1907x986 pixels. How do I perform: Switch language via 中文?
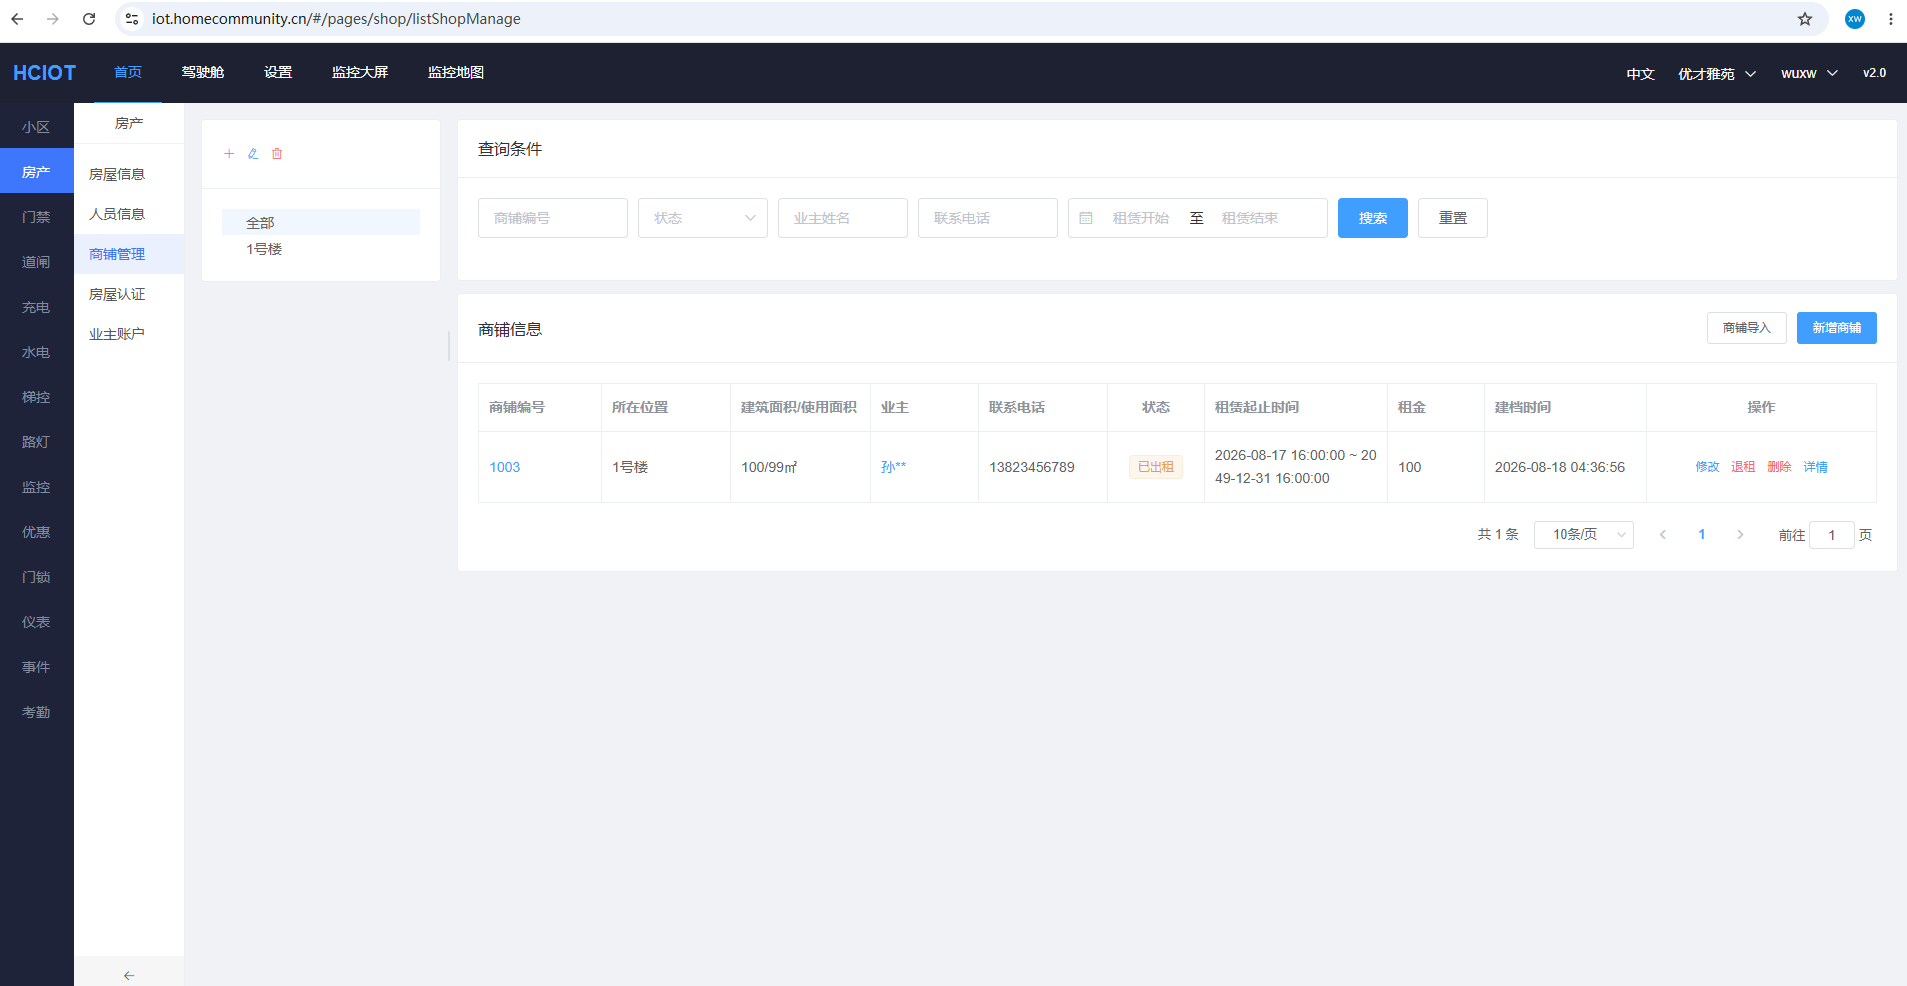point(1640,74)
